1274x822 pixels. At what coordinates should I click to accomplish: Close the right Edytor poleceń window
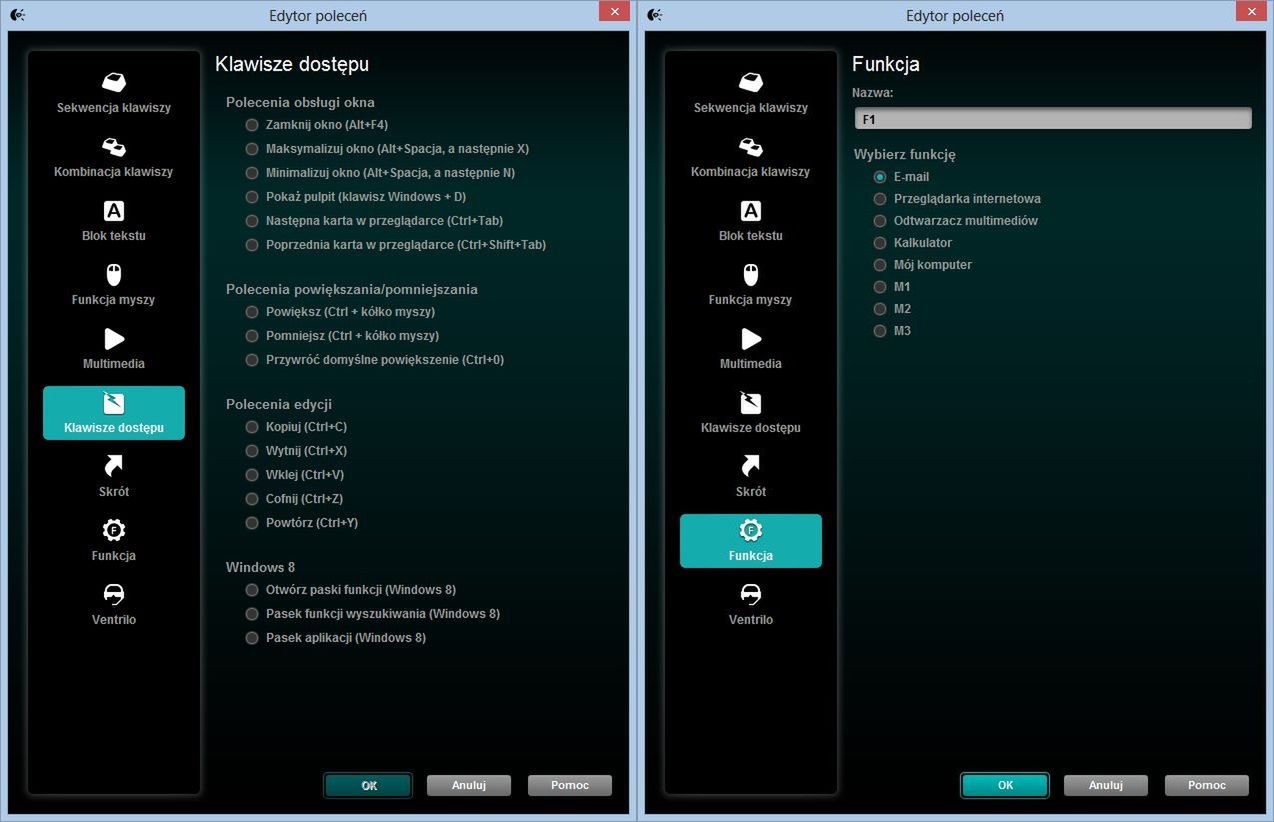1251,11
